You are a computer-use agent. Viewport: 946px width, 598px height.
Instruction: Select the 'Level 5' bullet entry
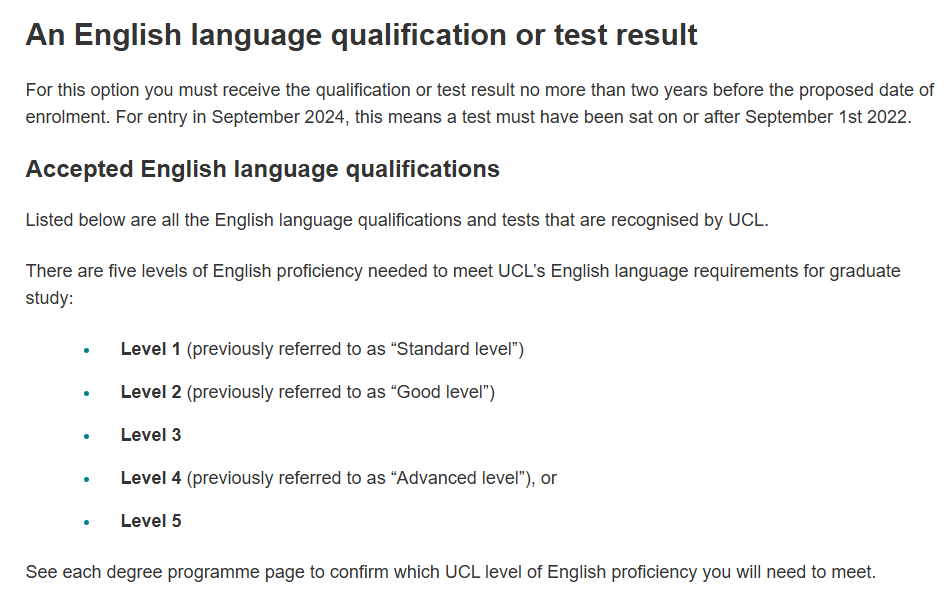pyautogui.click(x=151, y=521)
